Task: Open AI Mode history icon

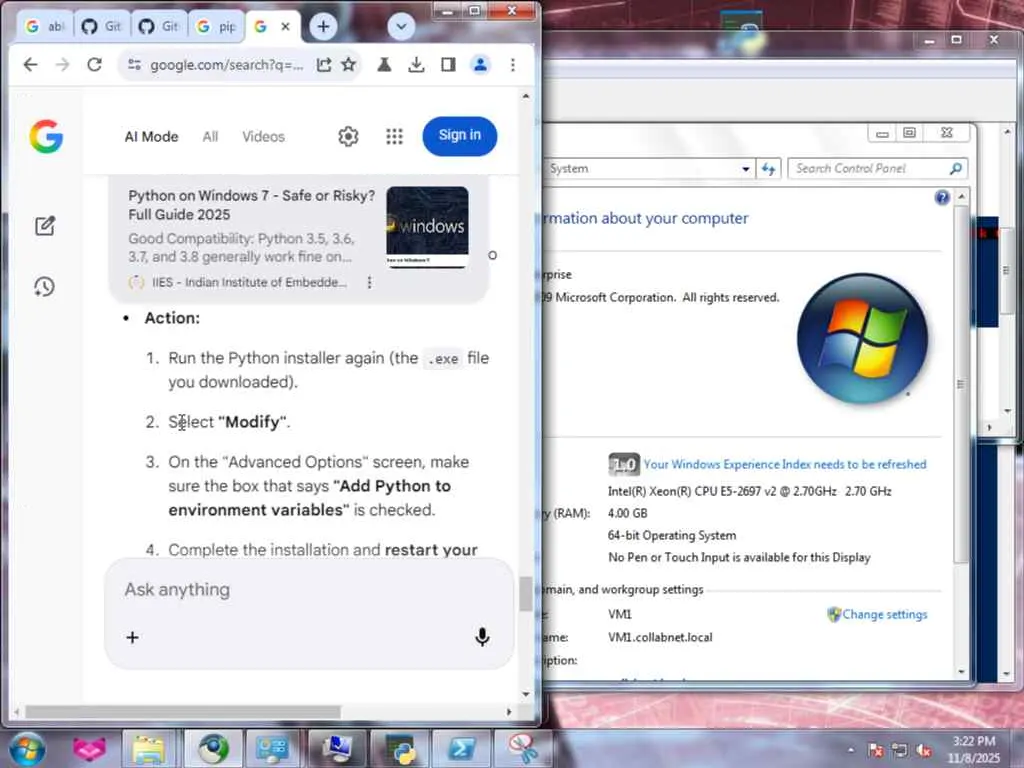Action: (44, 286)
